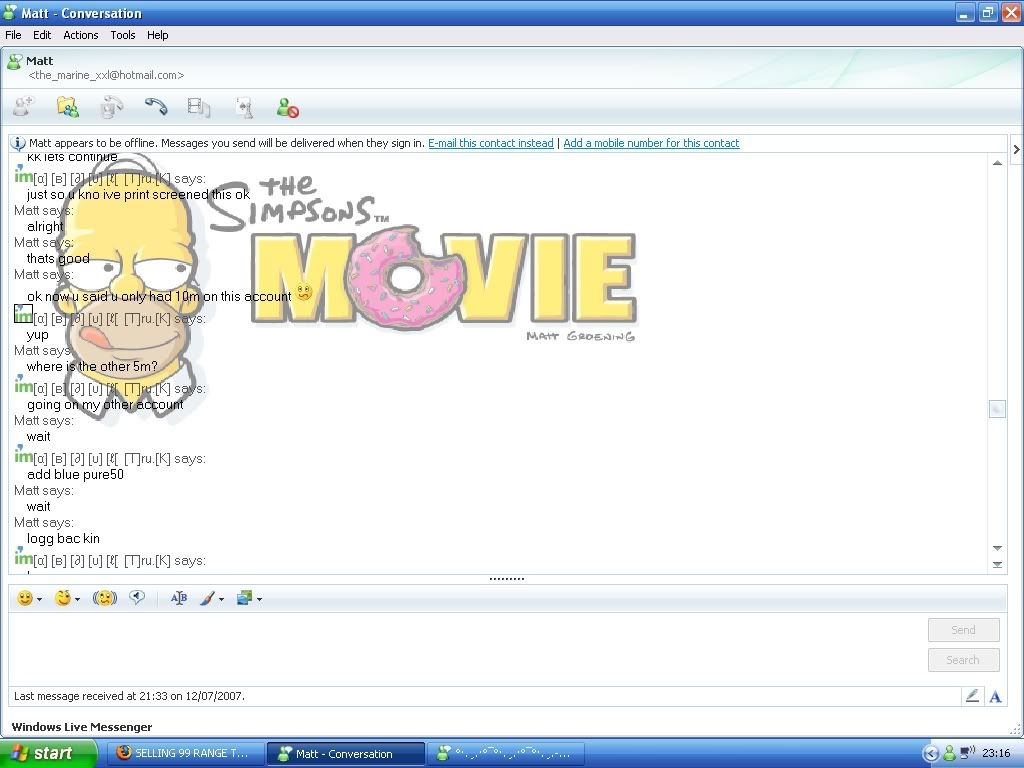The image size is (1024, 768).
Task: Switch to text typing mode with the A icon
Action: coord(995,696)
